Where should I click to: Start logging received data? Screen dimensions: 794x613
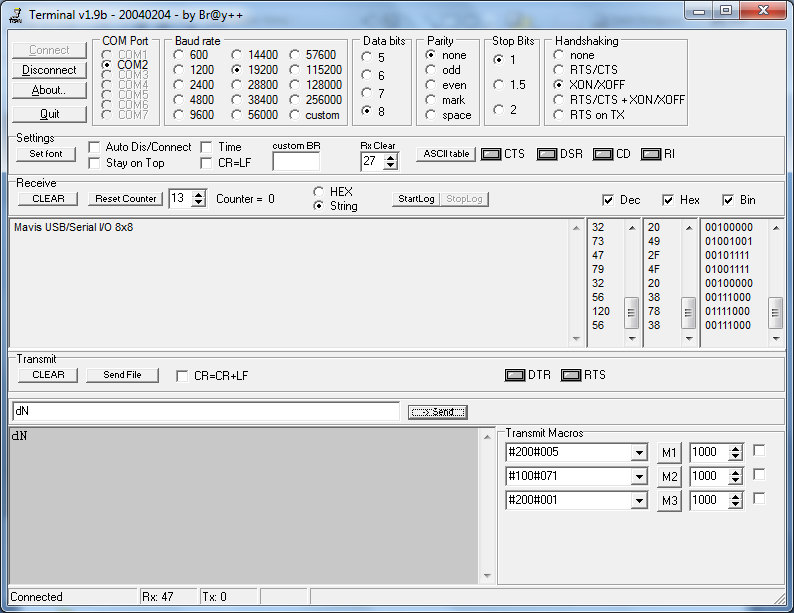click(416, 199)
